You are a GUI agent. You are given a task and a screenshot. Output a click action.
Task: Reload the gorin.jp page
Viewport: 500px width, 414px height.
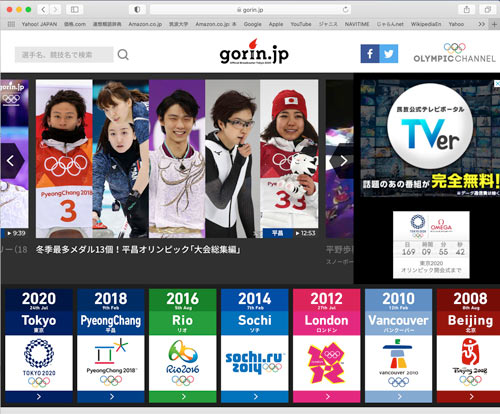click(x=346, y=9)
